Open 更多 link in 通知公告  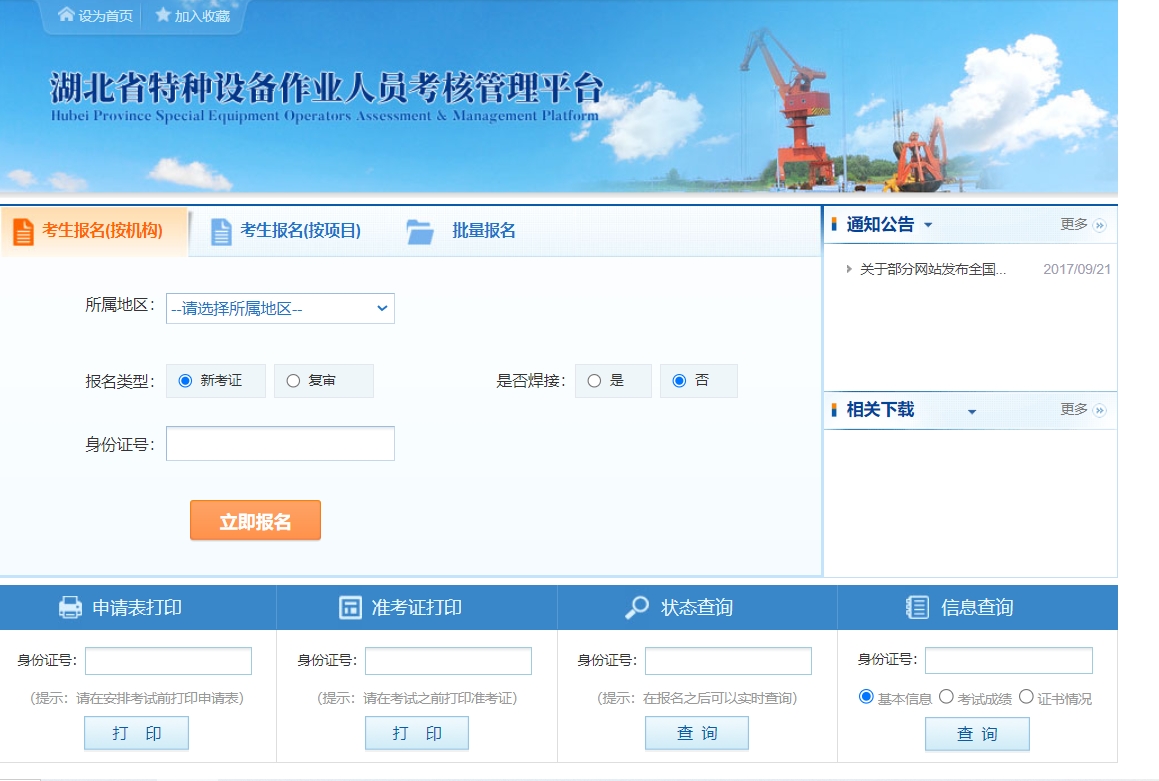(1073, 224)
